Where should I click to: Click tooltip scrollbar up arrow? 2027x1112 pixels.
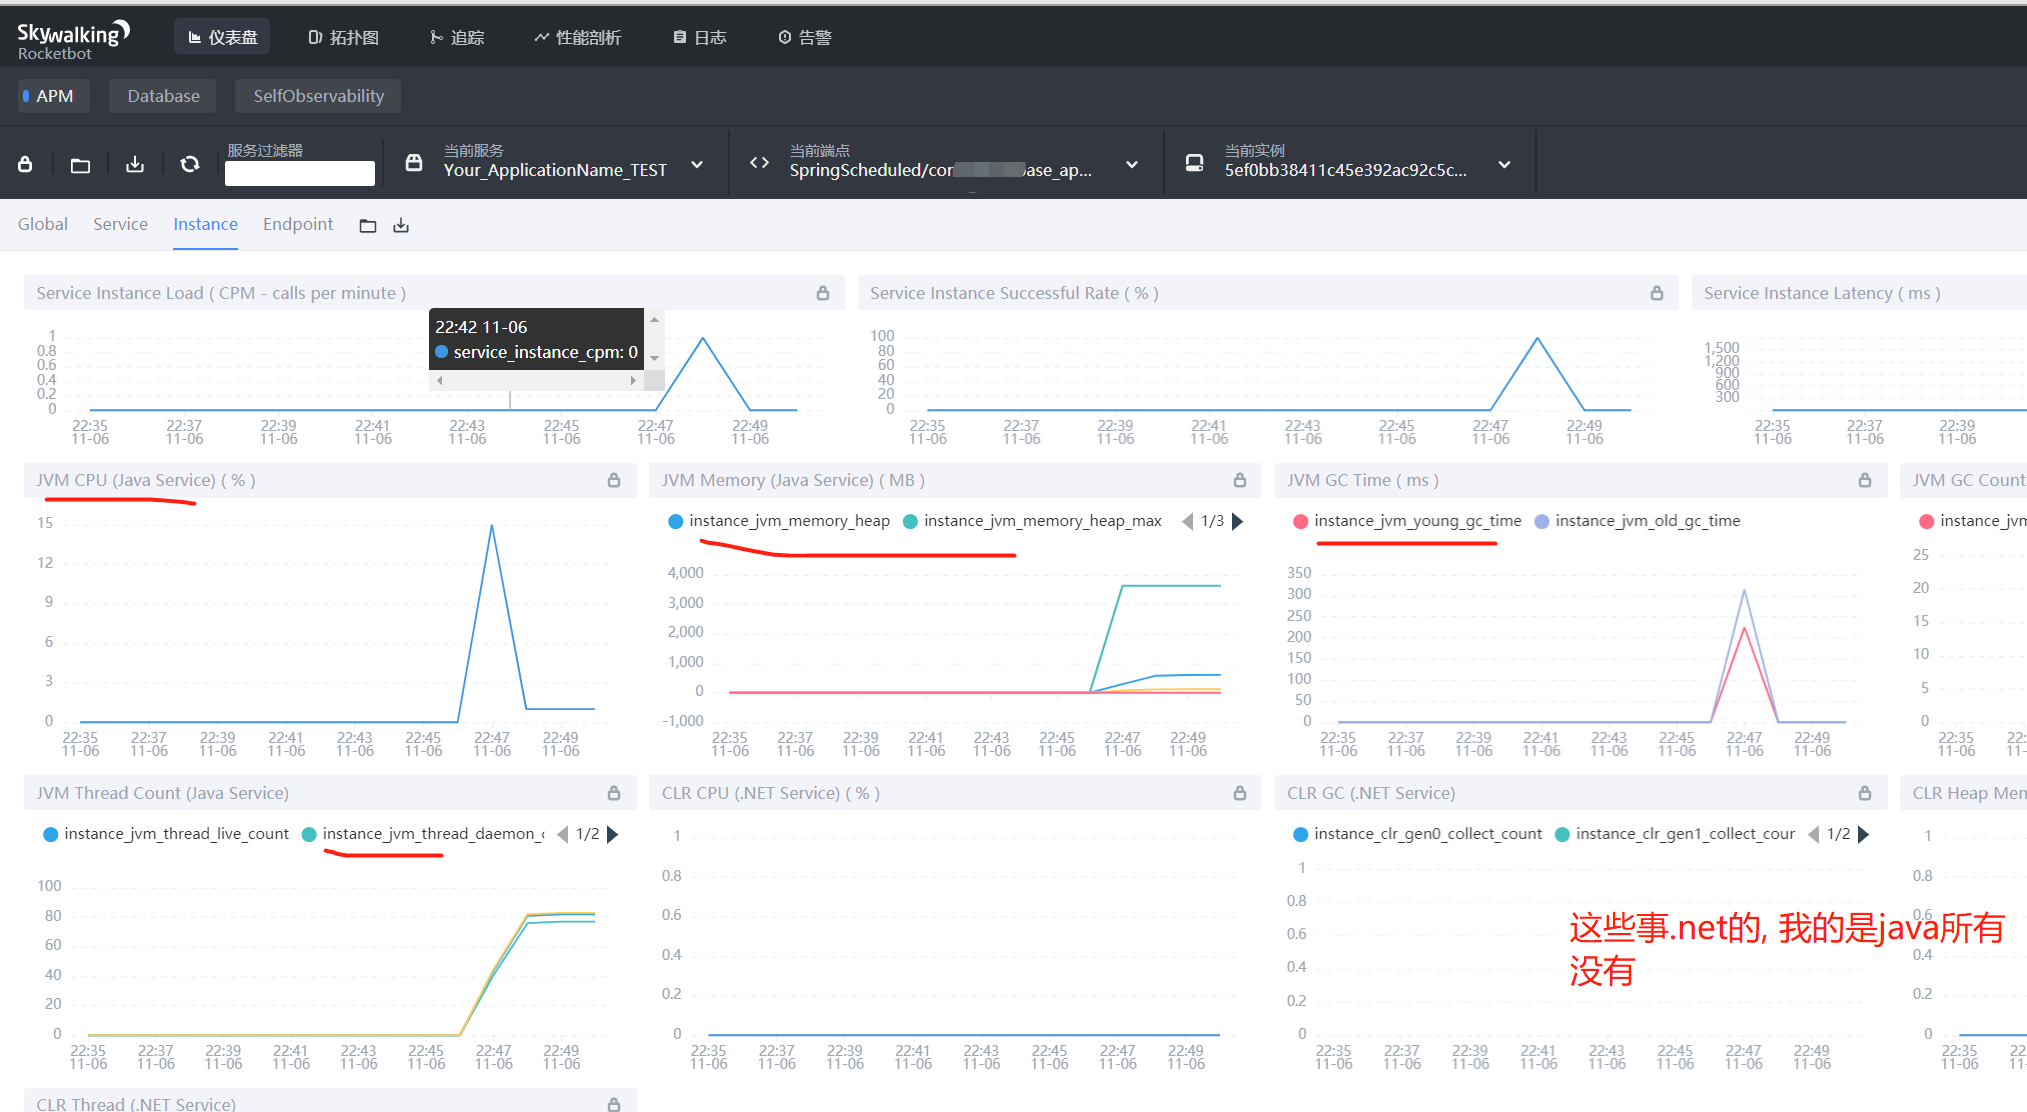[x=654, y=320]
